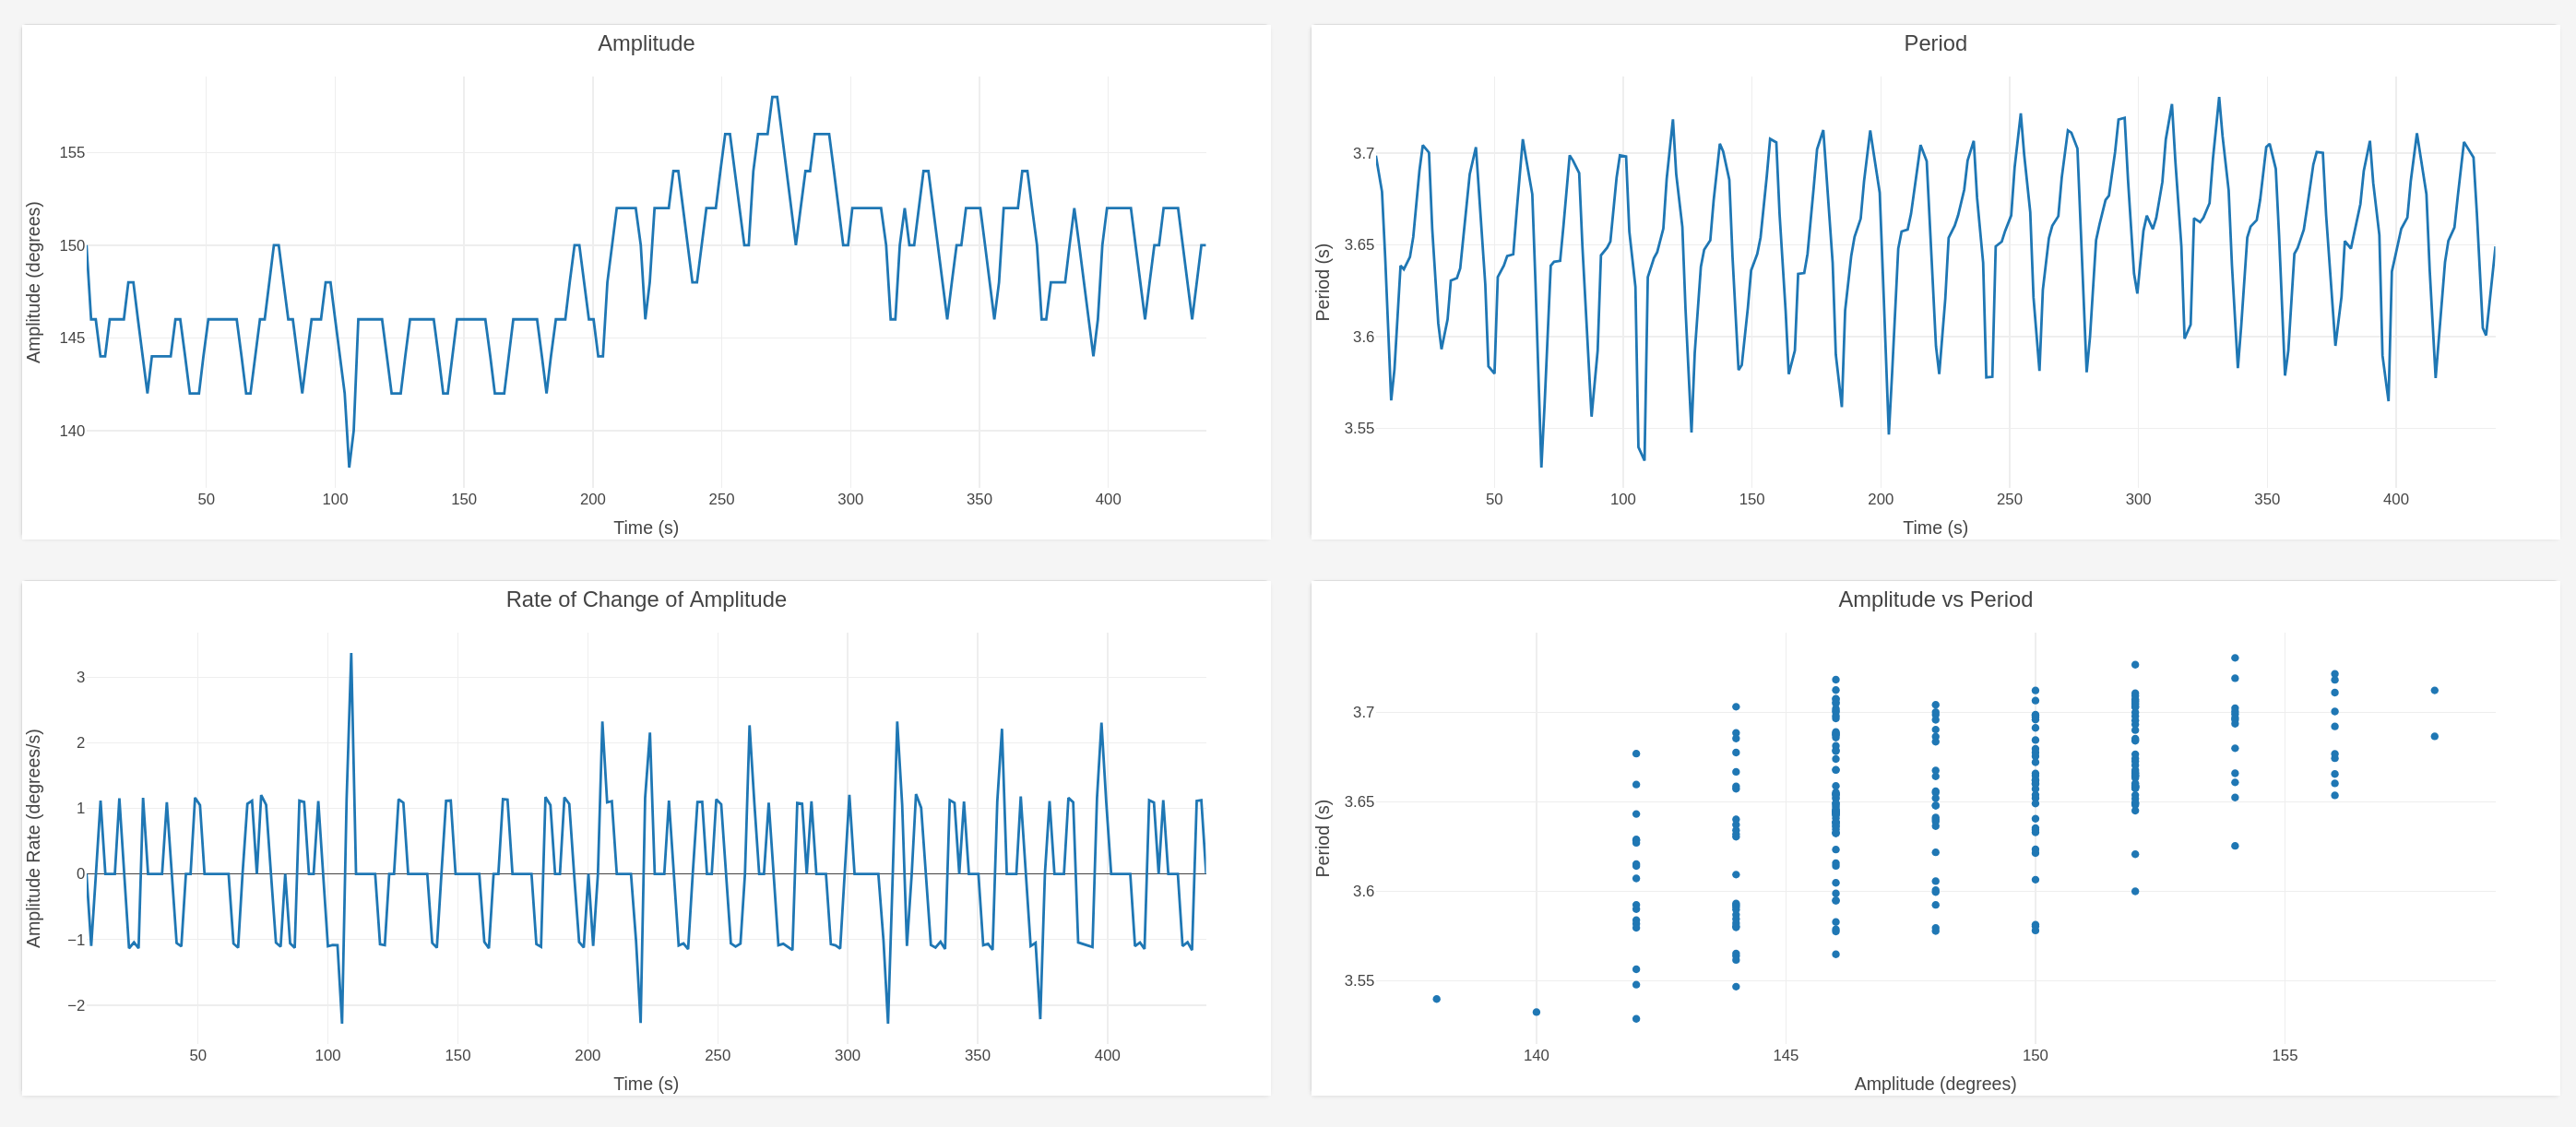
Task: Click the 155 tick on the Amplitude chart y-axis
Action: click(72, 153)
